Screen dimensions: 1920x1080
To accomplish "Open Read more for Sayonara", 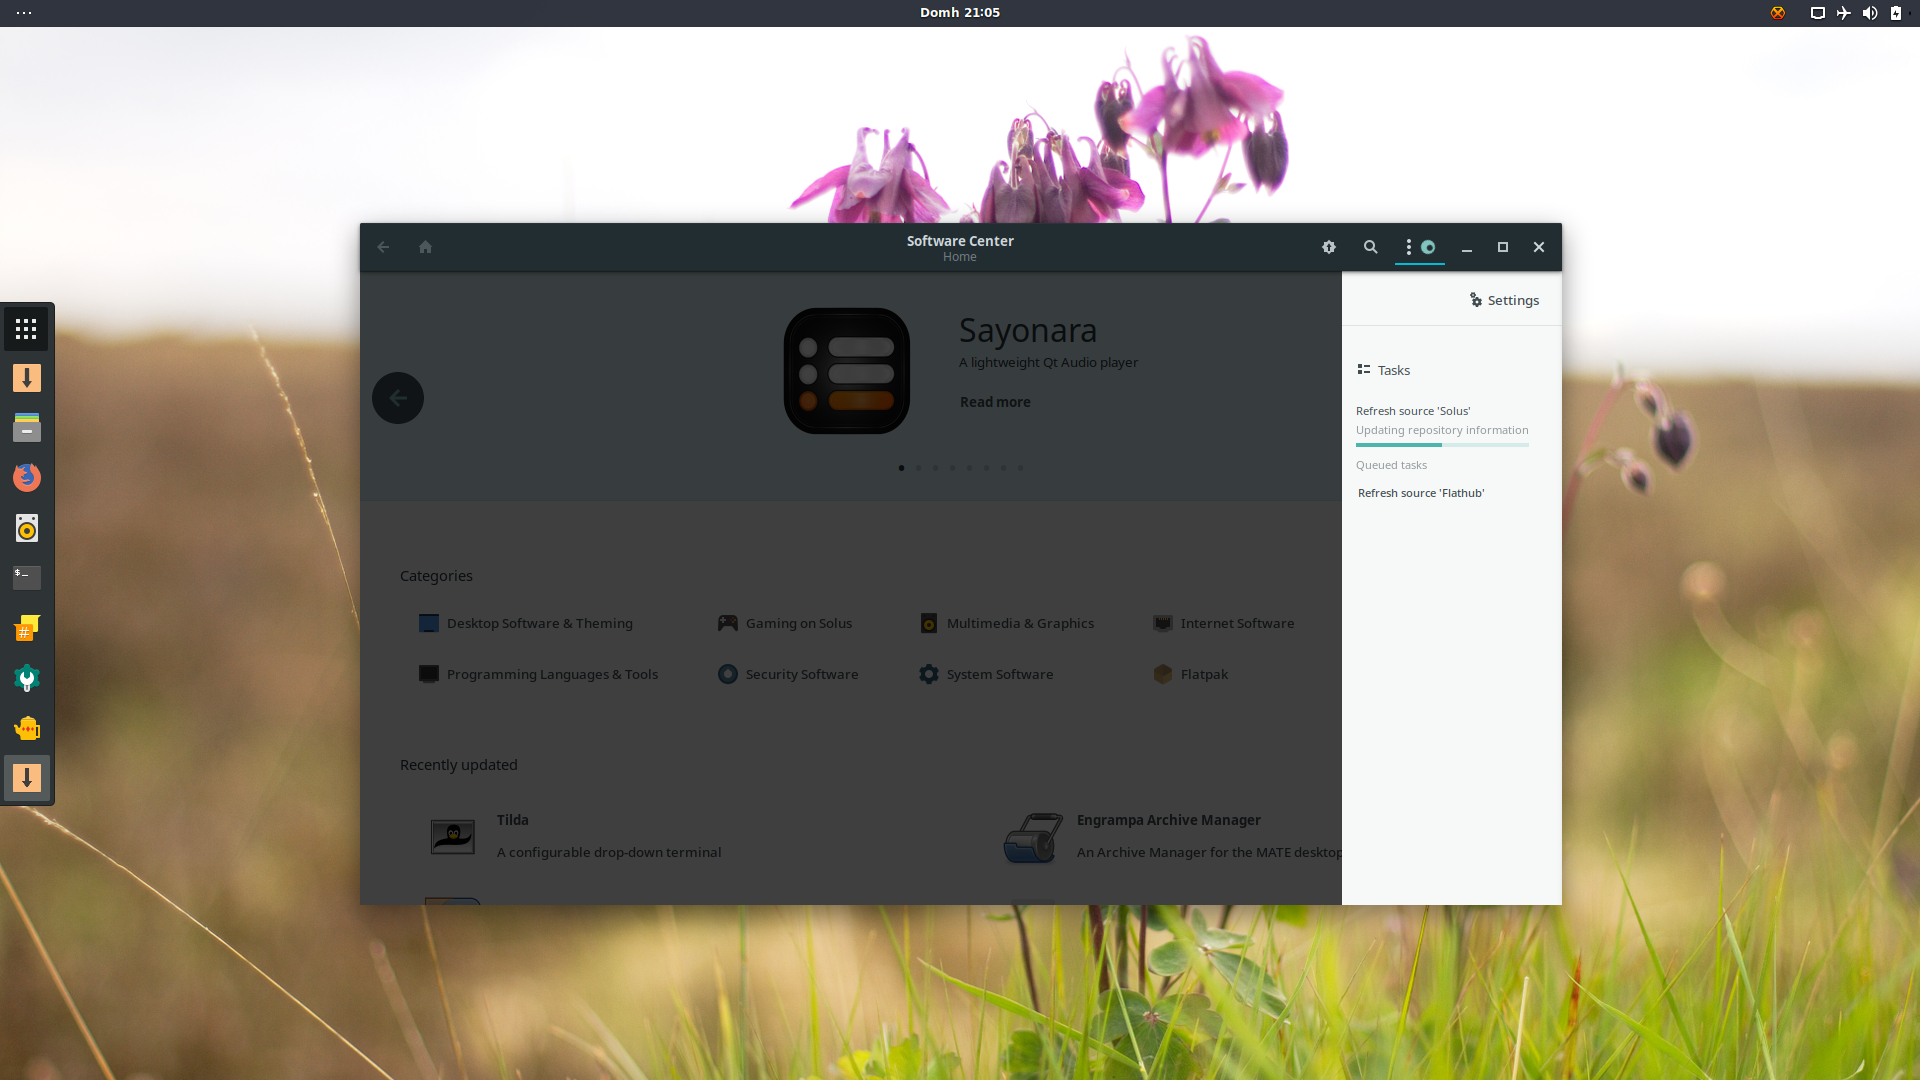I will coord(995,402).
